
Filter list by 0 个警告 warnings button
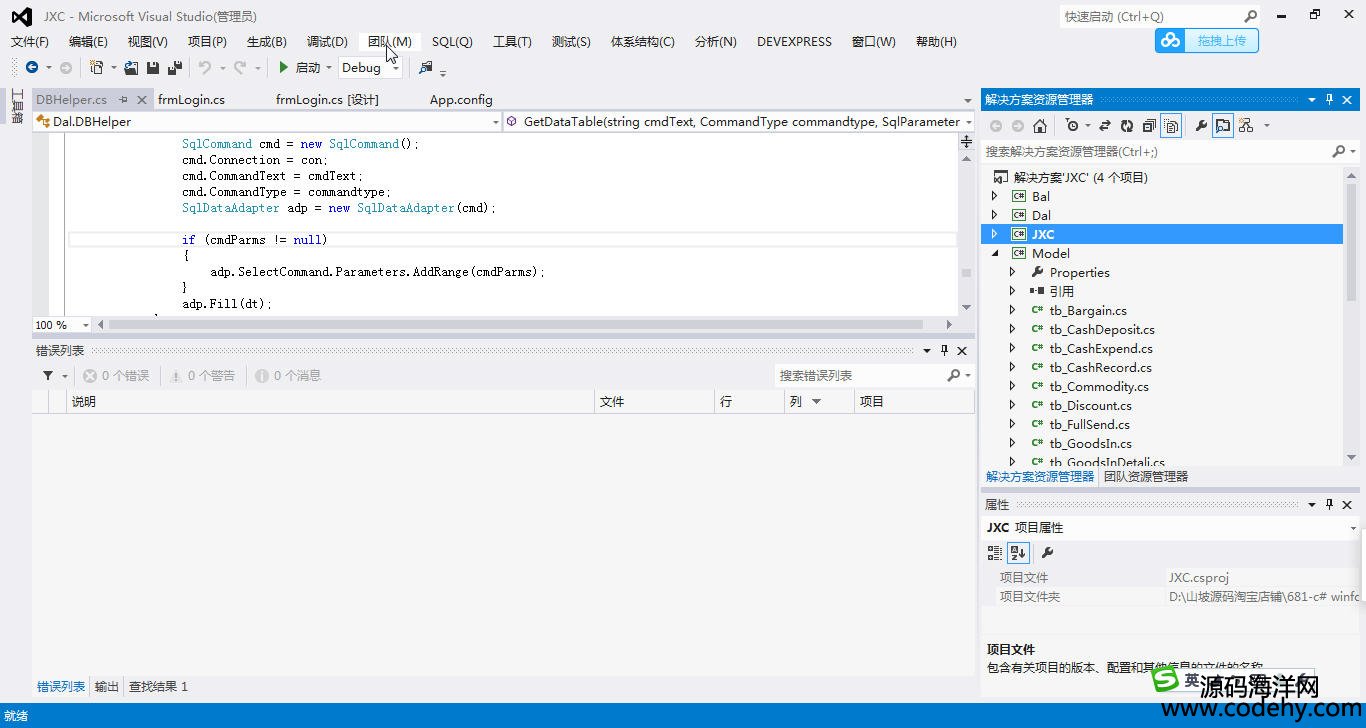[x=203, y=376]
